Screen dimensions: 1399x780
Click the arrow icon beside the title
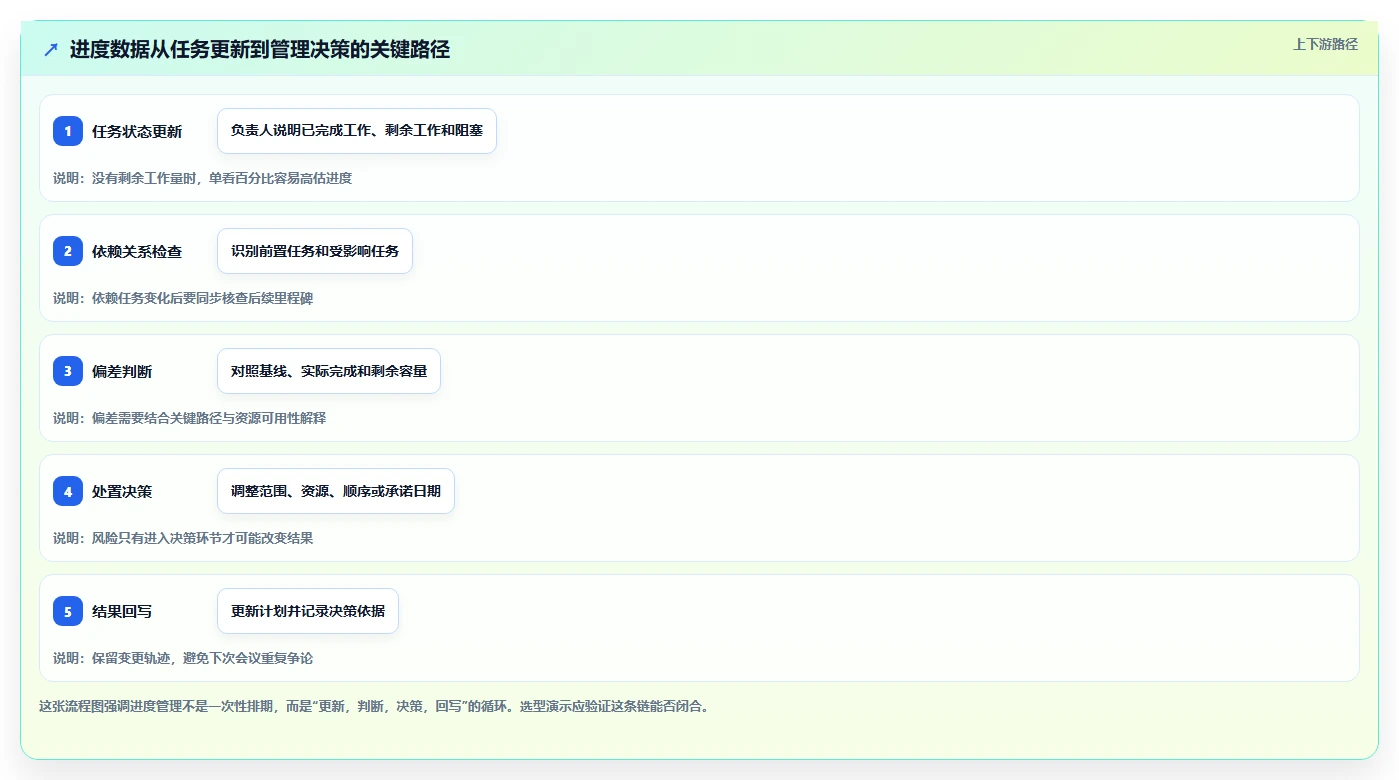(x=51, y=50)
